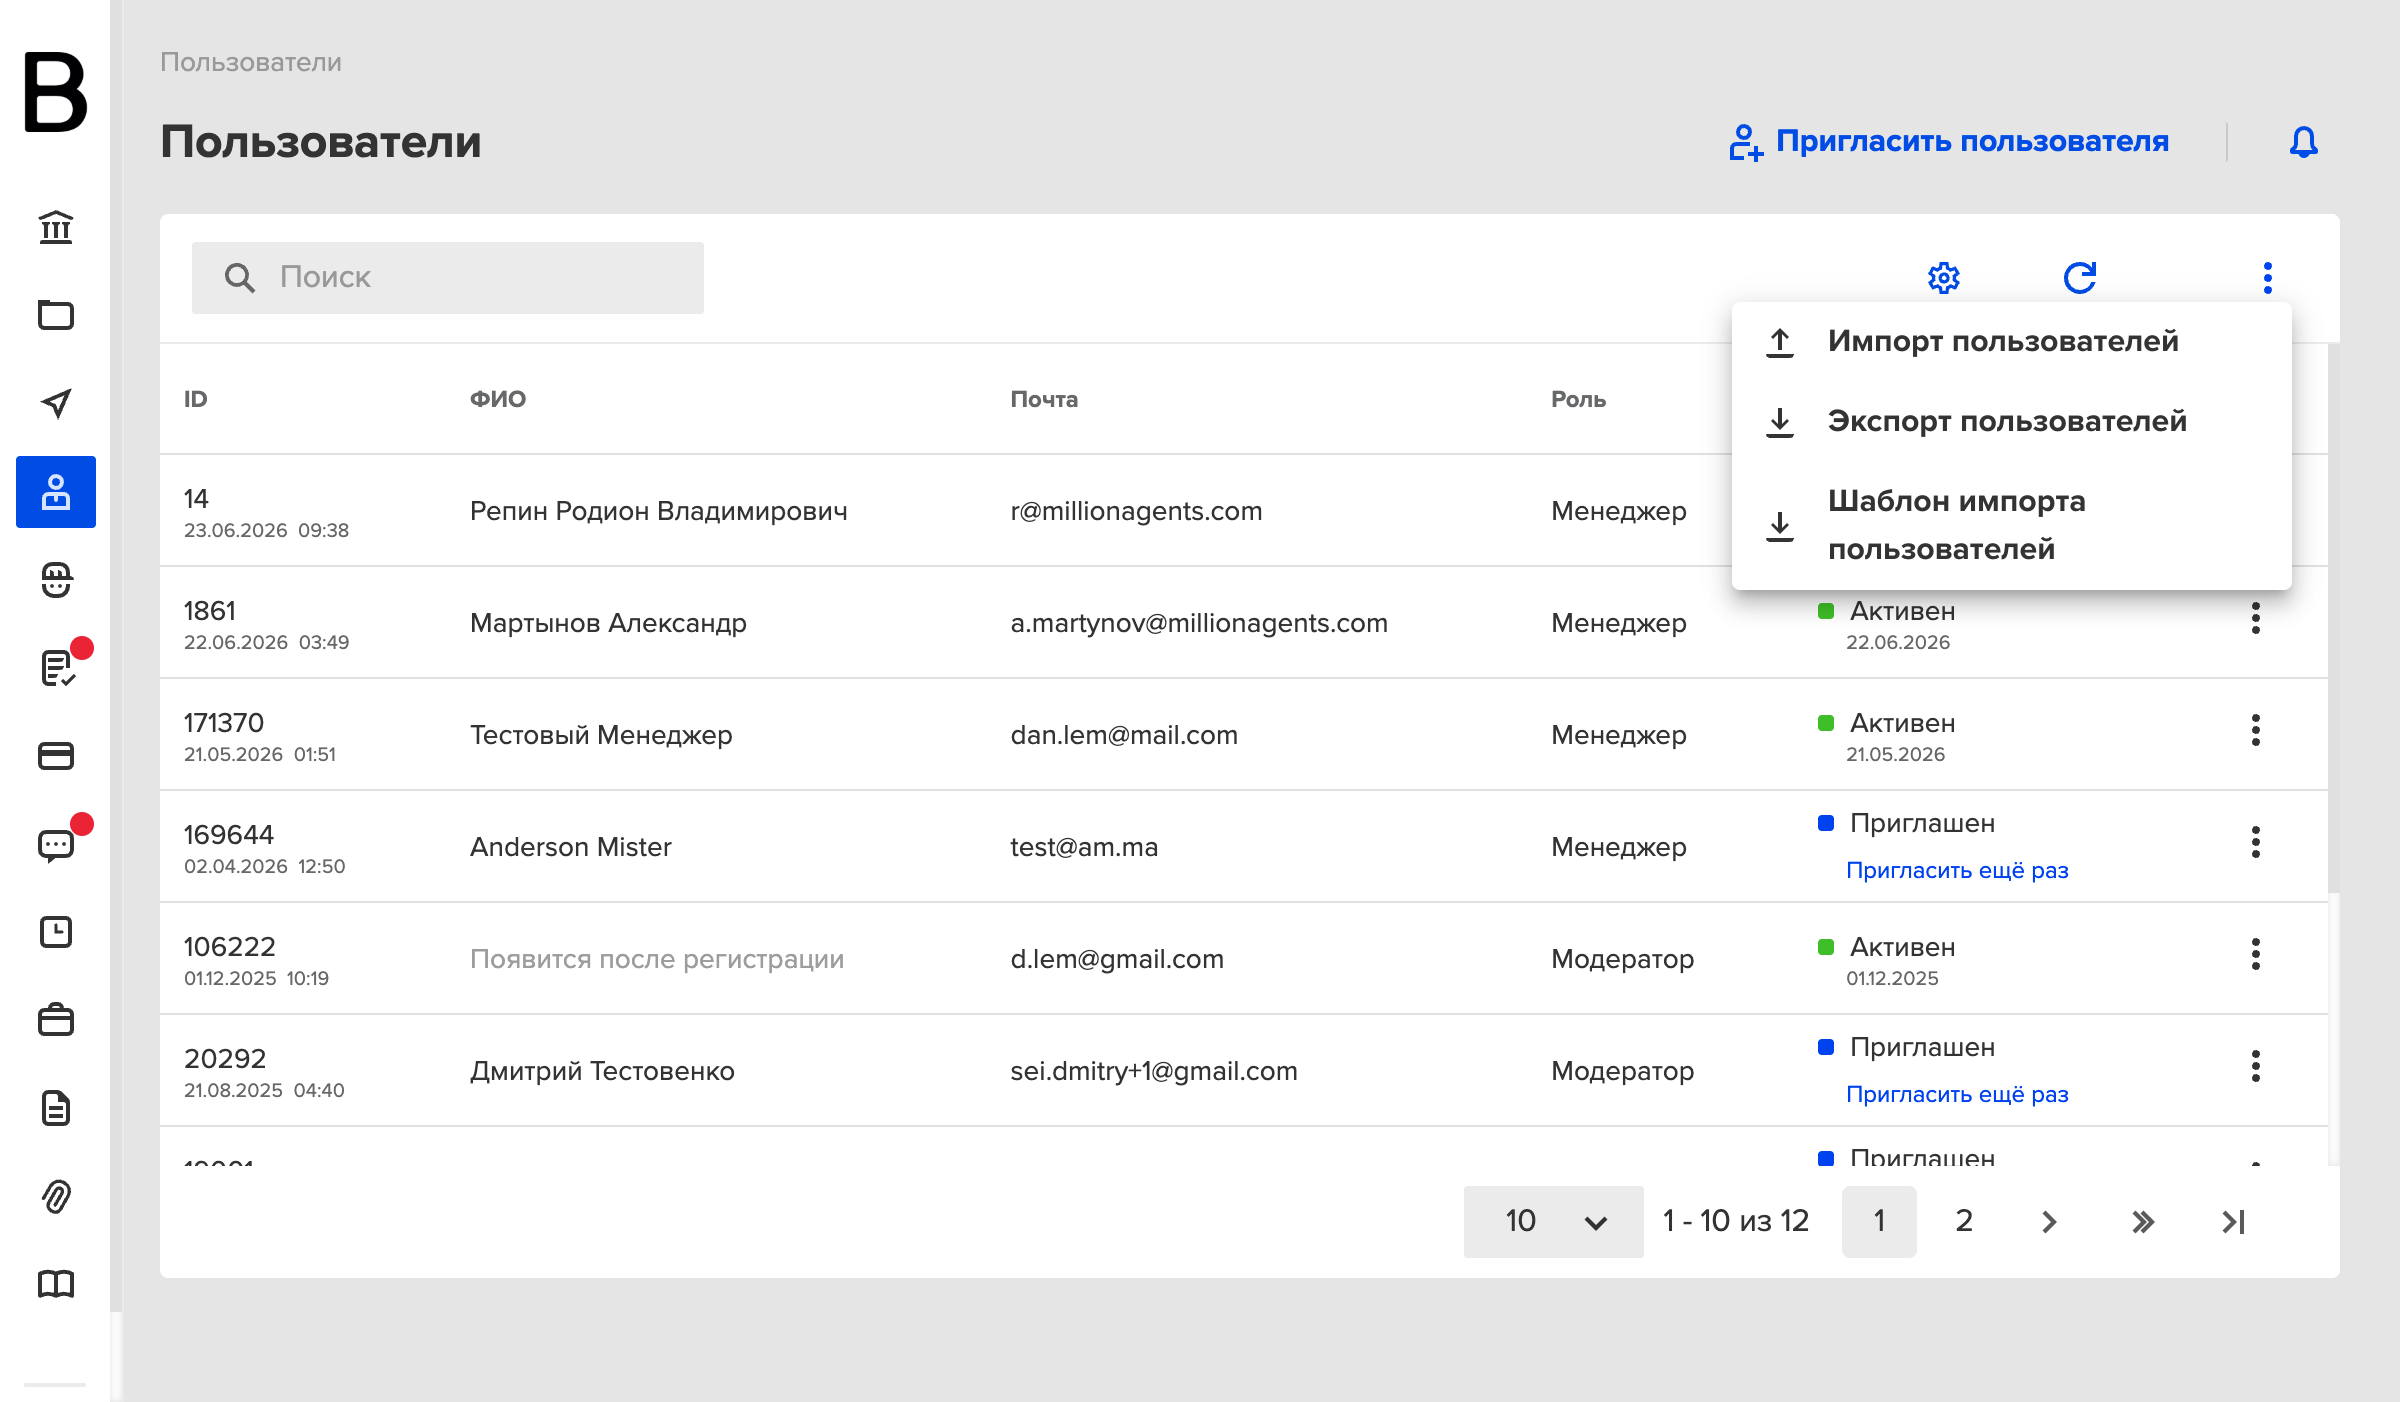Open the checklist sidebar icon with red badge
This screenshot has width=2400, height=1402.
click(x=58, y=667)
